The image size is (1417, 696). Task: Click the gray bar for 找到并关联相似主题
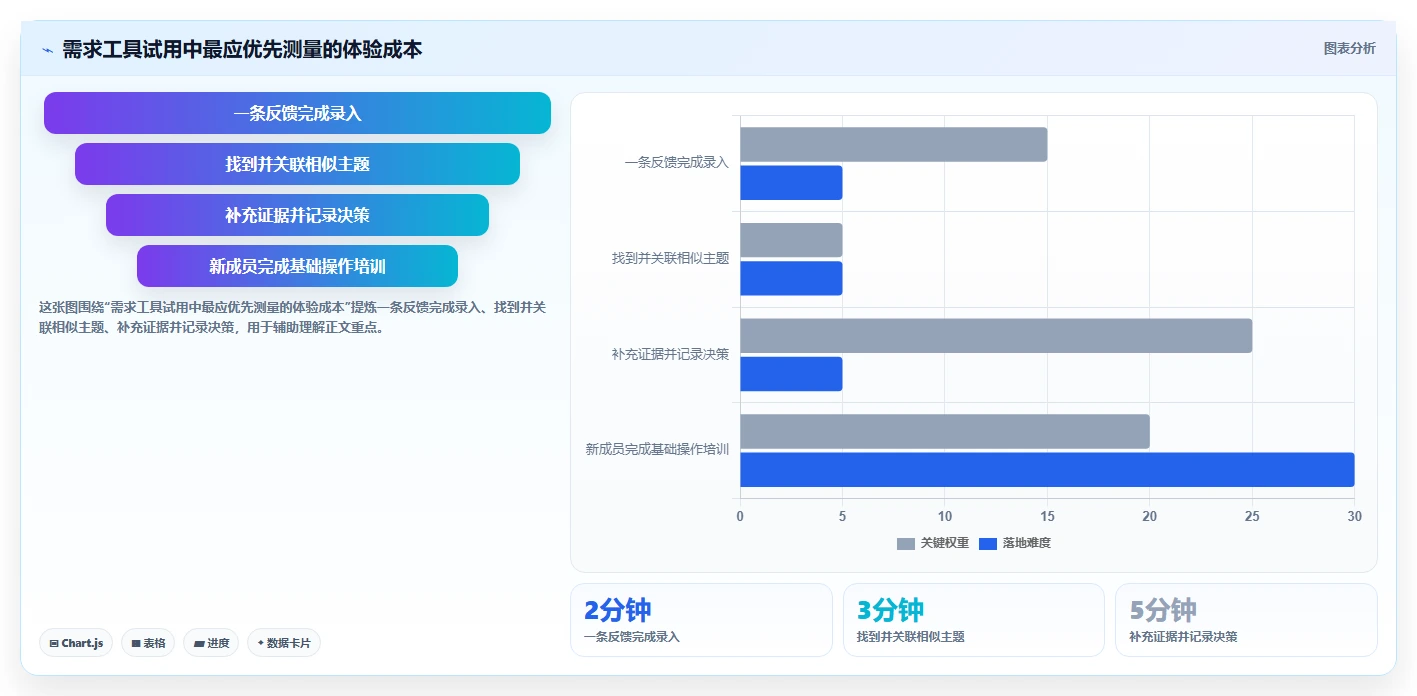791,240
